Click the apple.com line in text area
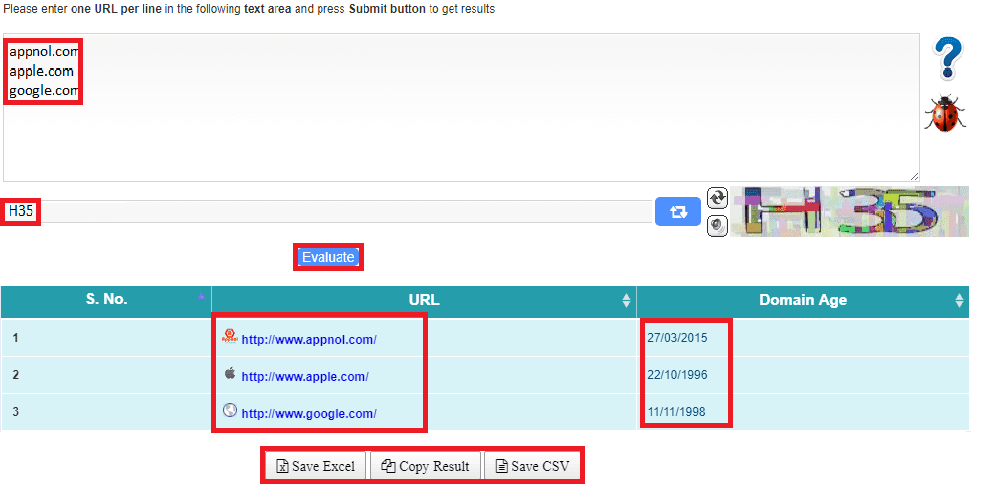The image size is (996, 487). pos(41,70)
